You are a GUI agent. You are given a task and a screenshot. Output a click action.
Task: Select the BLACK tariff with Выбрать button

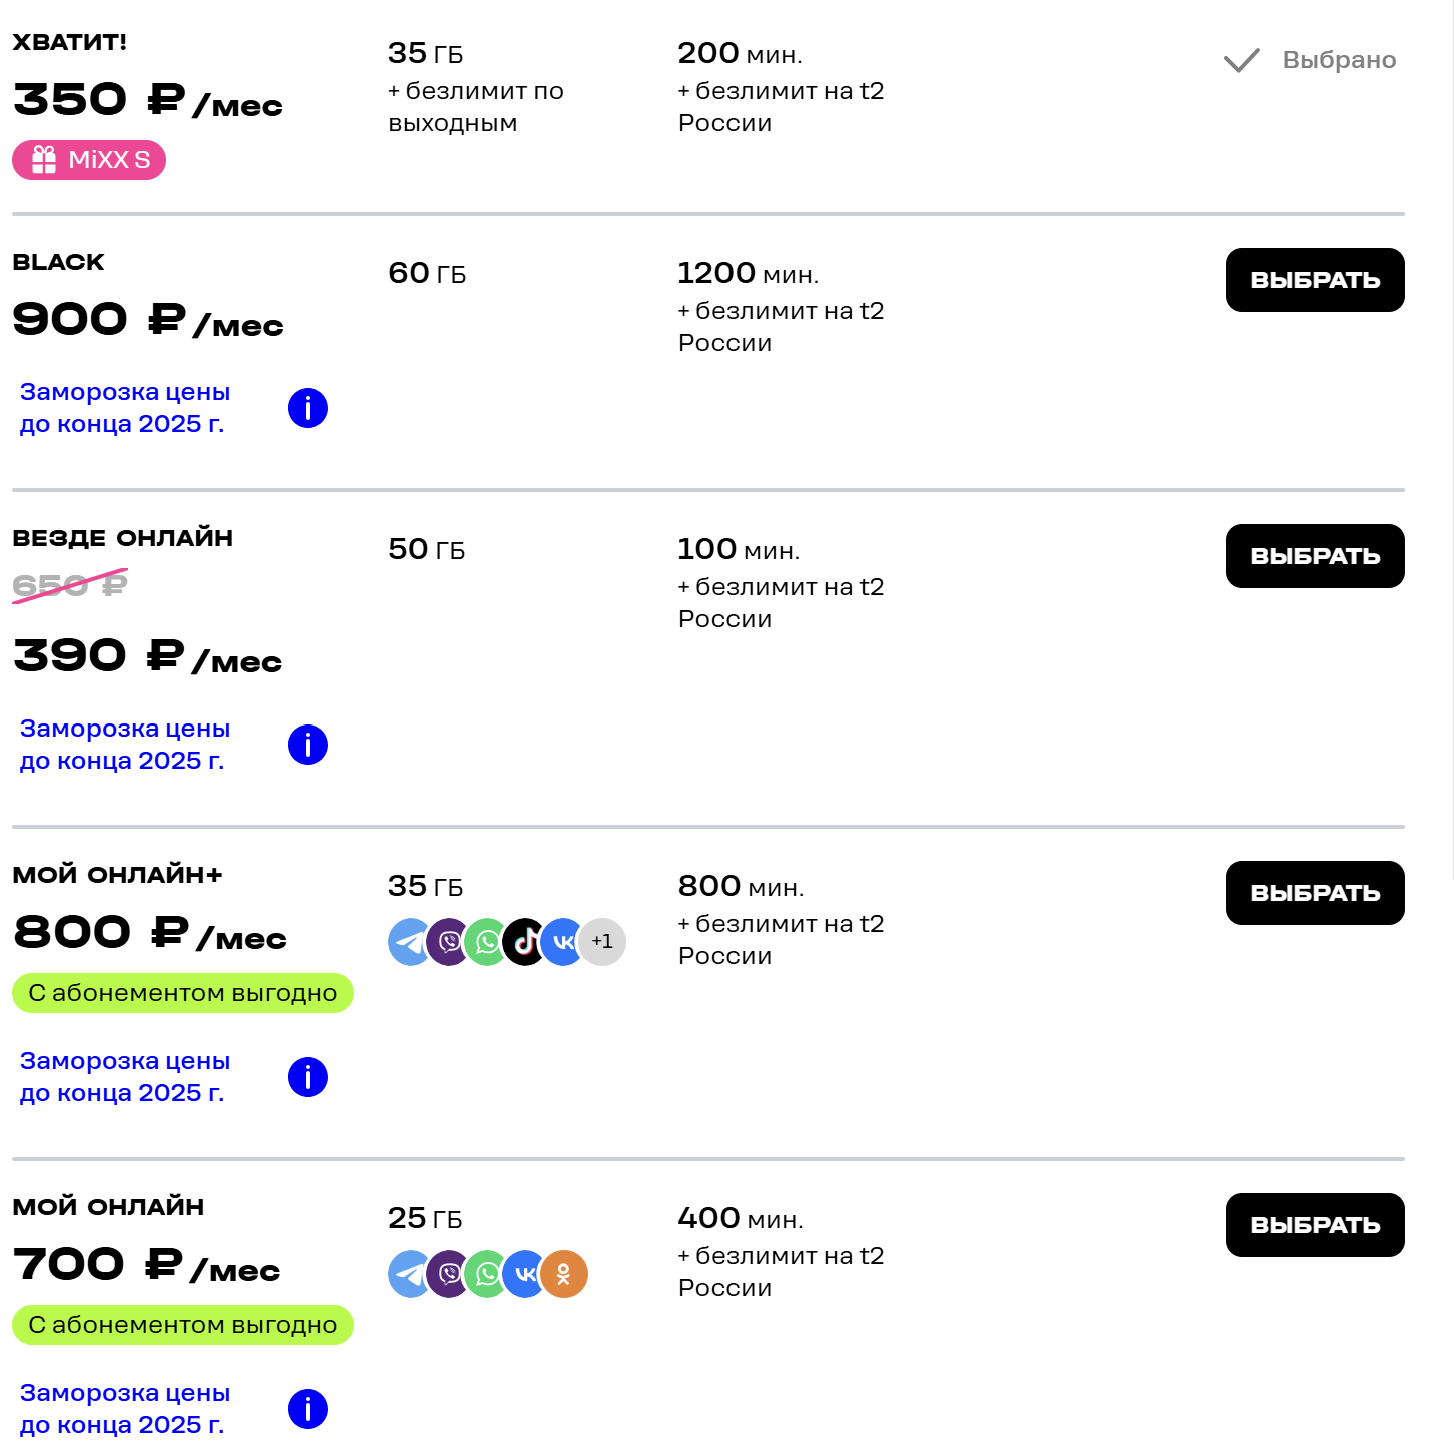1315,280
